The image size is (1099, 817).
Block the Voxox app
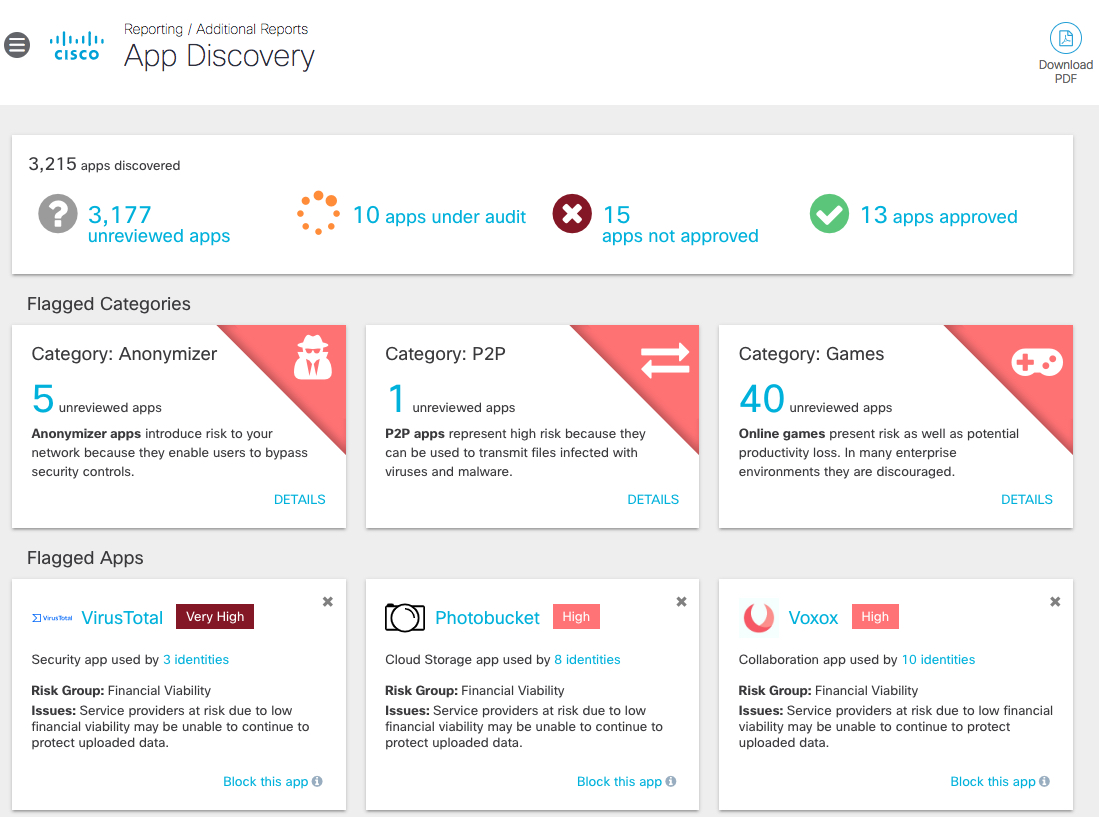(x=992, y=781)
